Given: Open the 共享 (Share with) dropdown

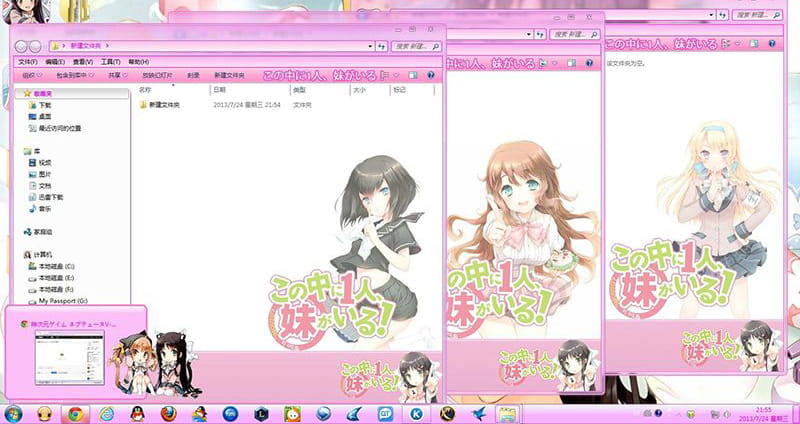Looking at the screenshot, I should pos(118,76).
